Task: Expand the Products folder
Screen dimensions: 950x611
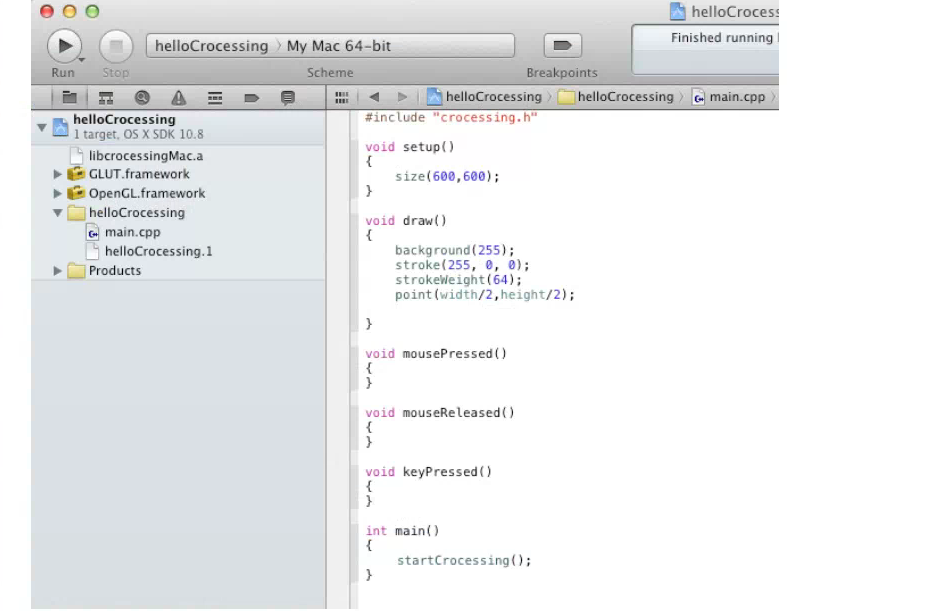Action: tap(58, 271)
